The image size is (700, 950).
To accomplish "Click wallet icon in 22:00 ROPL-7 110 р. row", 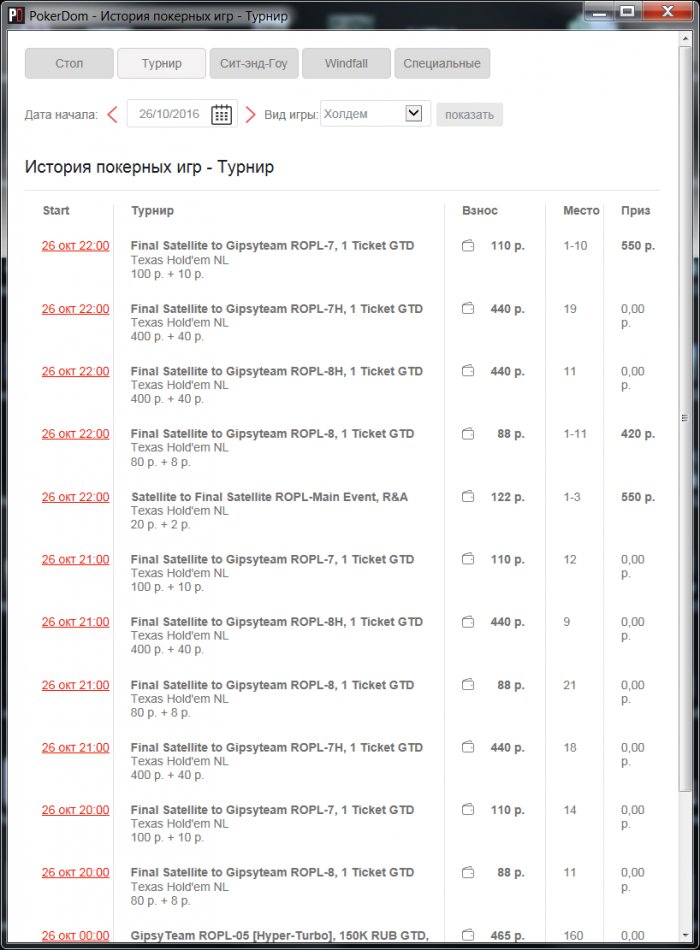I will coord(468,246).
